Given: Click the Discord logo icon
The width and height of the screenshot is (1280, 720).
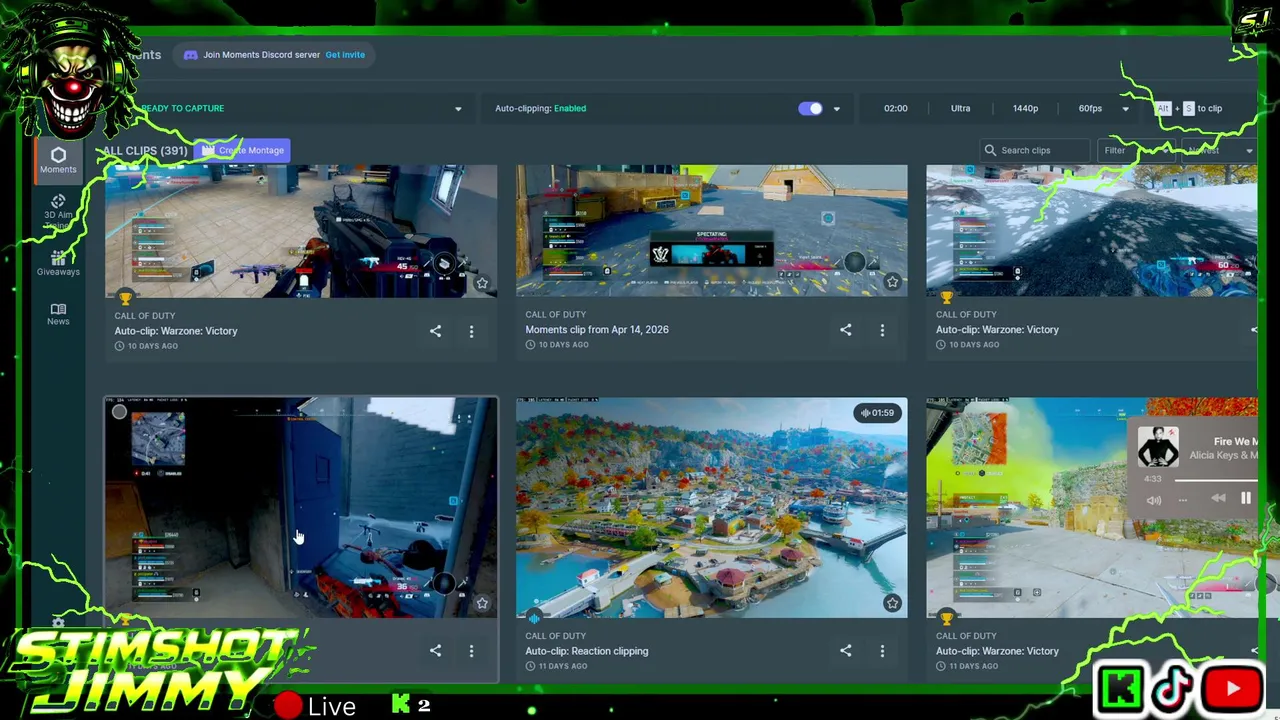Looking at the screenshot, I should tap(190, 55).
